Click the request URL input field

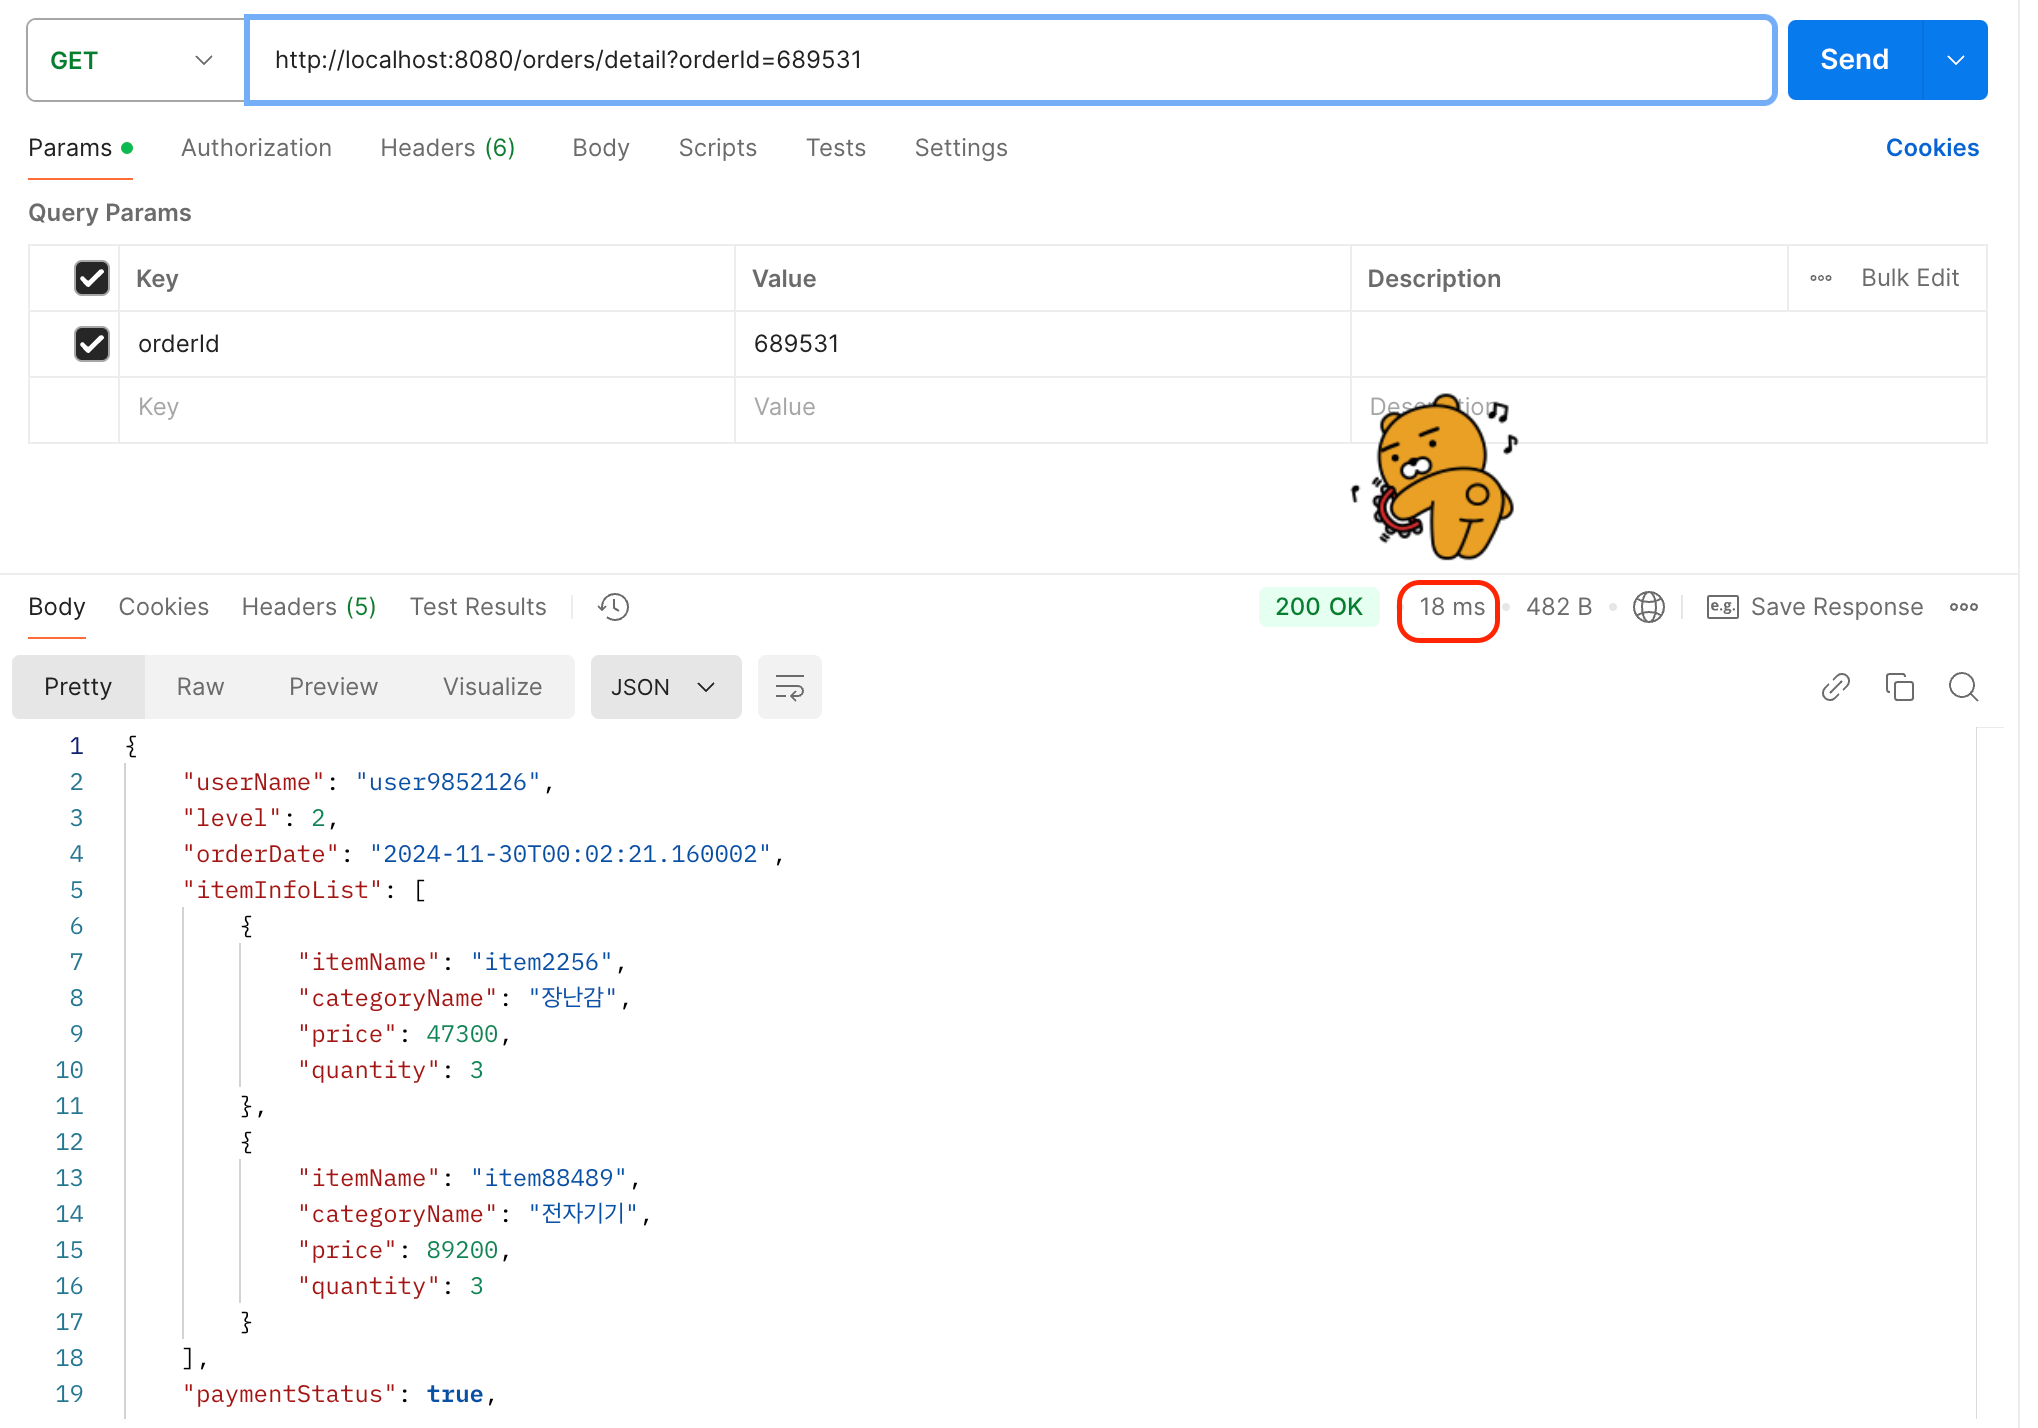pyautogui.click(x=1010, y=60)
